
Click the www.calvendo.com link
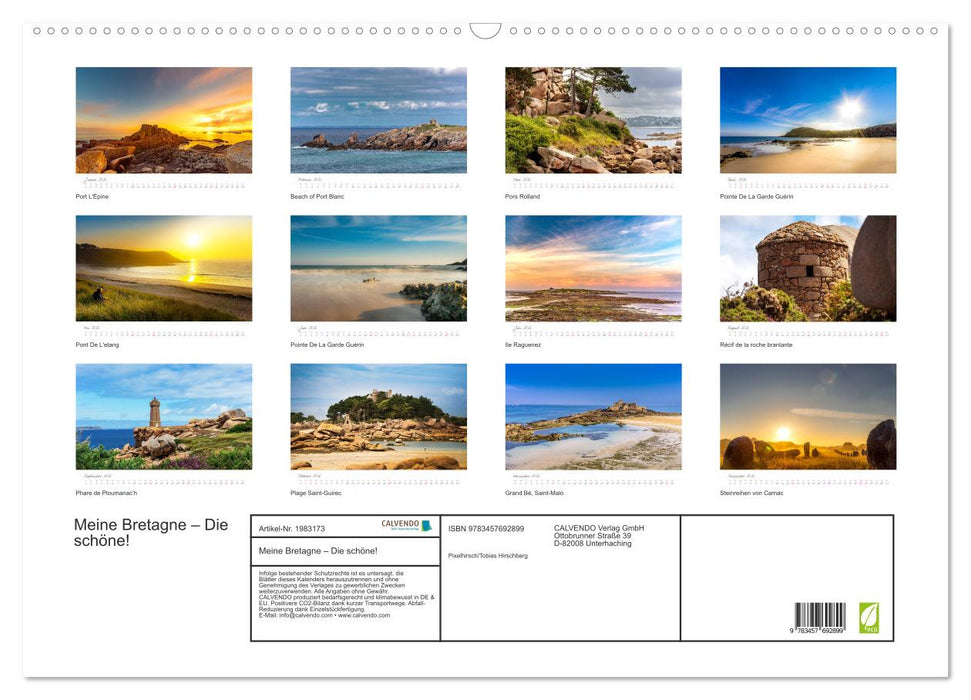(x=363, y=614)
